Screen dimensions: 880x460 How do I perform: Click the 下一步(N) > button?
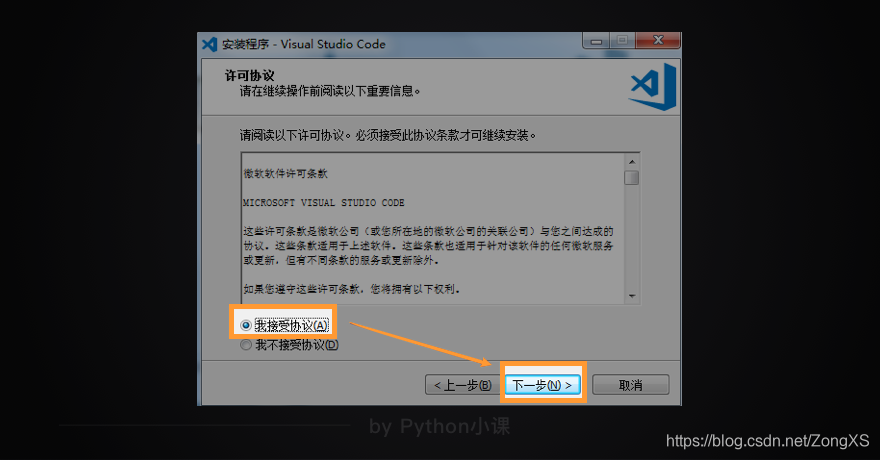pos(543,385)
